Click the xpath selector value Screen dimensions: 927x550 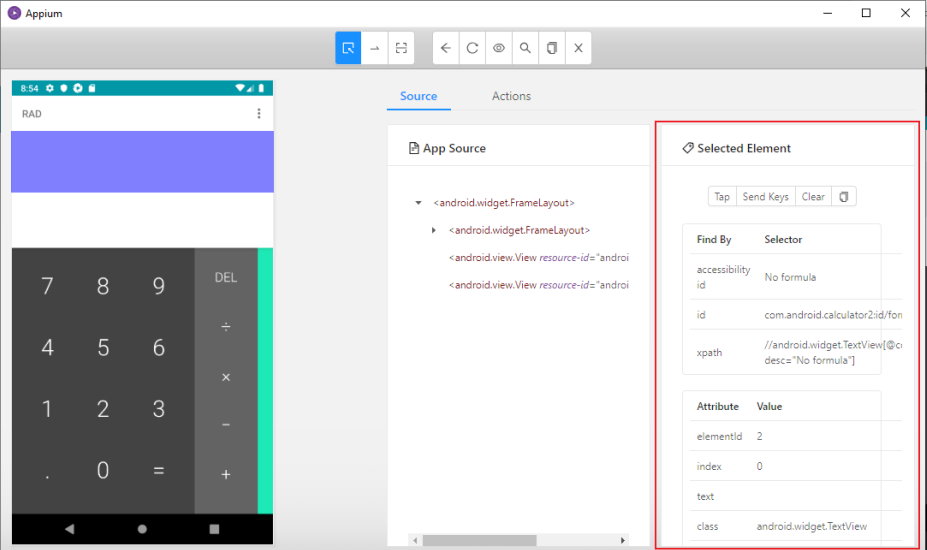(832, 352)
